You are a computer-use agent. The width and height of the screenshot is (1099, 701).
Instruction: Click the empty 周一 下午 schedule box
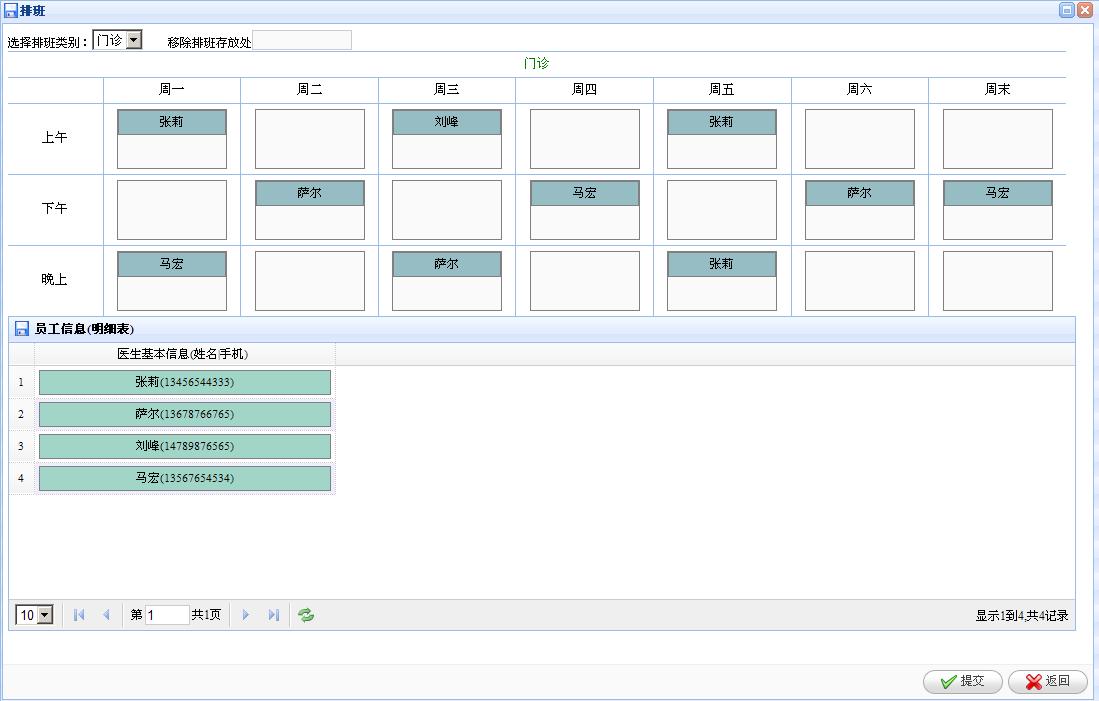click(172, 210)
